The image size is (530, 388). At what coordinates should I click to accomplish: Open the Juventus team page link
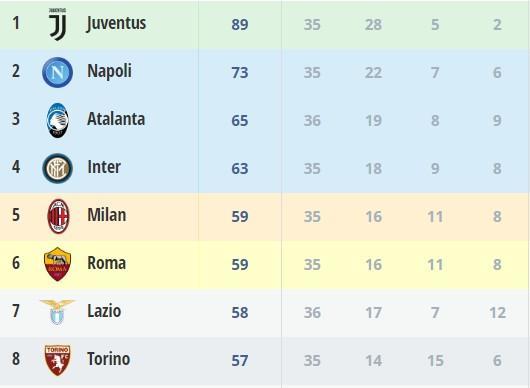tap(116, 23)
